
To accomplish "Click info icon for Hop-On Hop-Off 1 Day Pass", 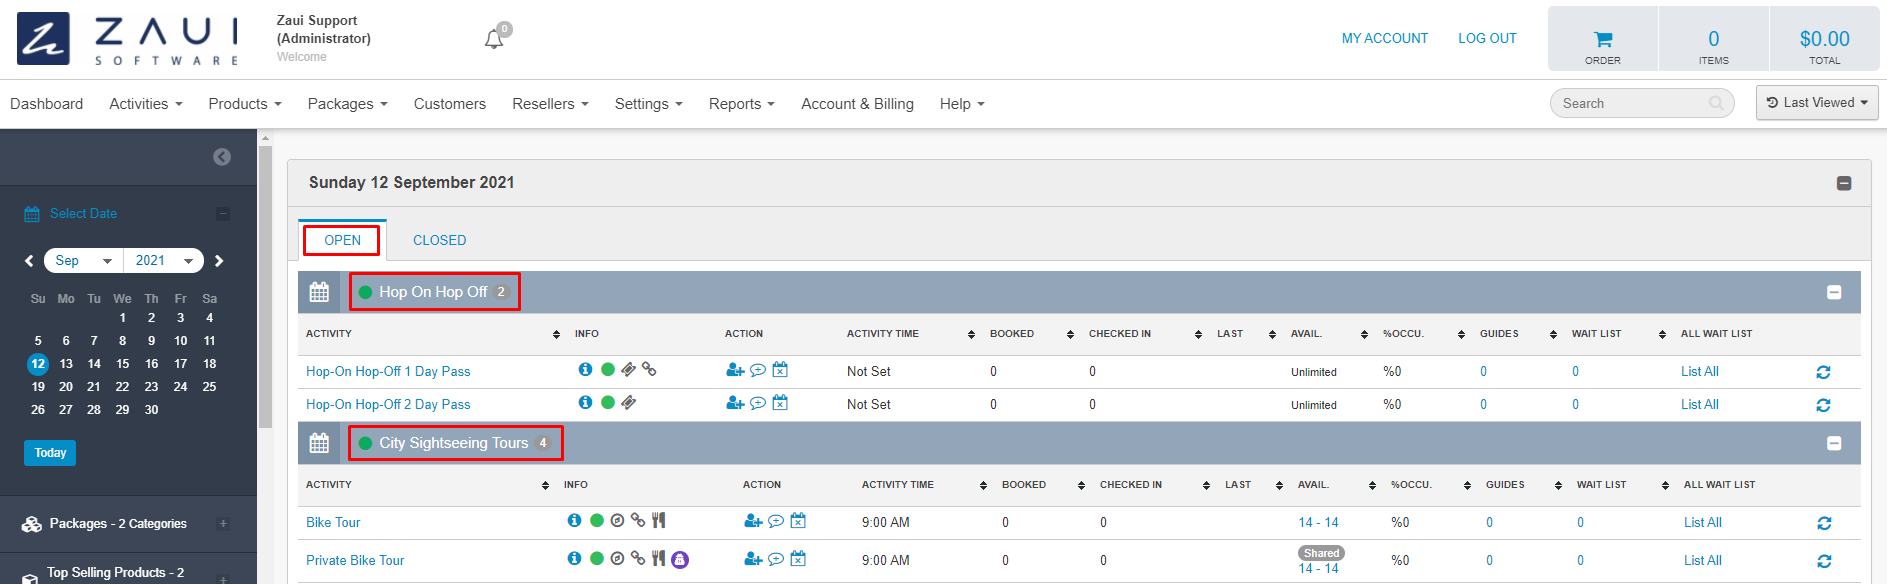I will pyautogui.click(x=585, y=370).
